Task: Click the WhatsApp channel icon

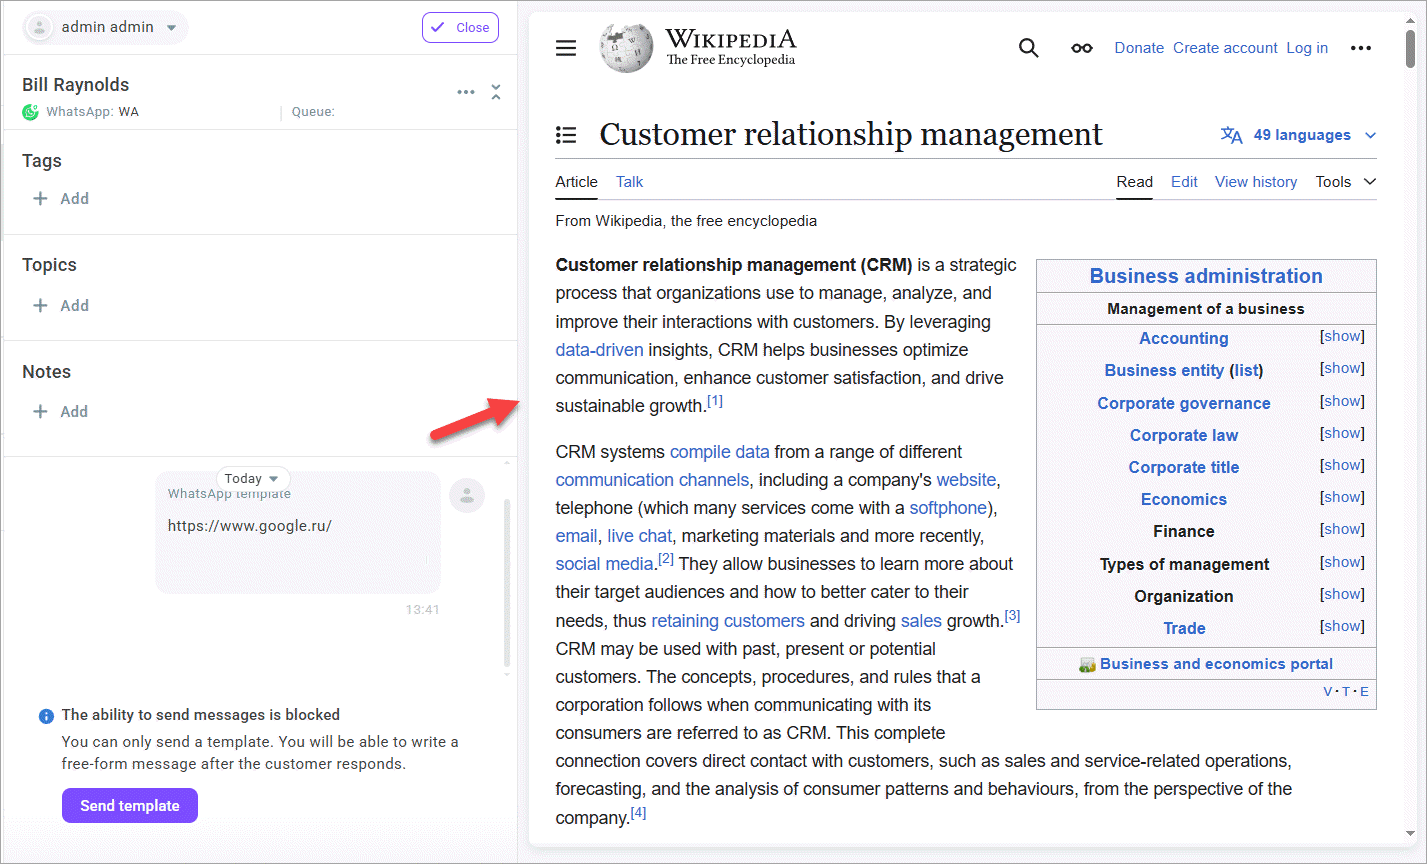Action: [x=30, y=112]
